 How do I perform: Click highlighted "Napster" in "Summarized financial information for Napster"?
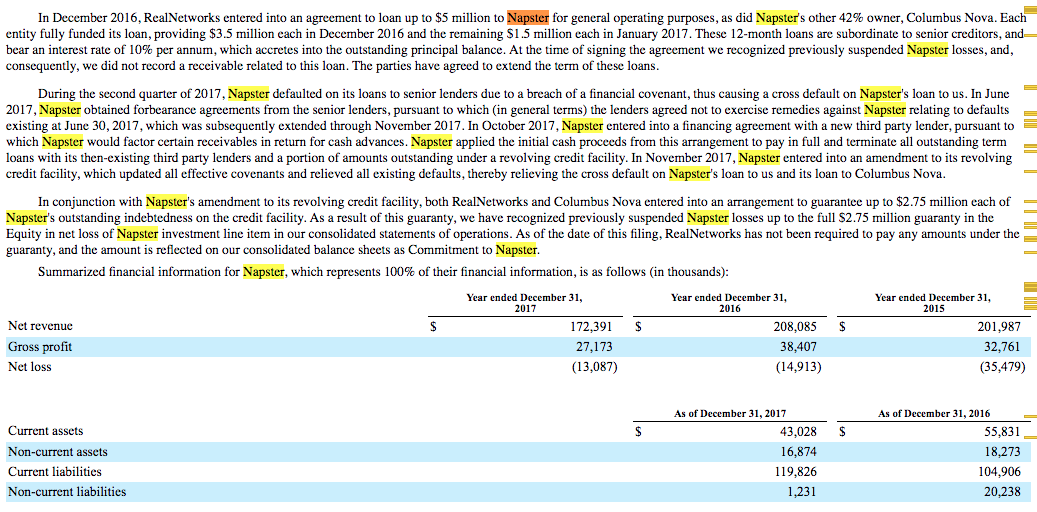[x=263, y=272]
